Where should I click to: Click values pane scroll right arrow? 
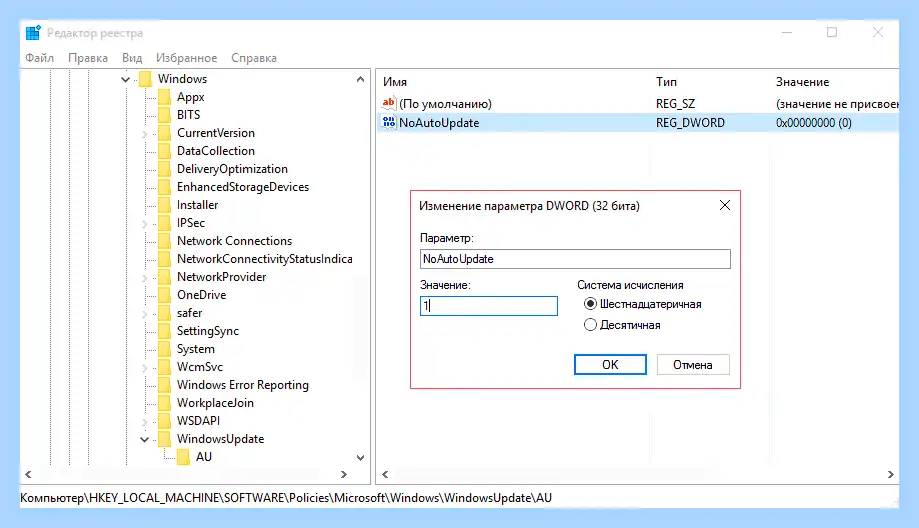coord(891,474)
